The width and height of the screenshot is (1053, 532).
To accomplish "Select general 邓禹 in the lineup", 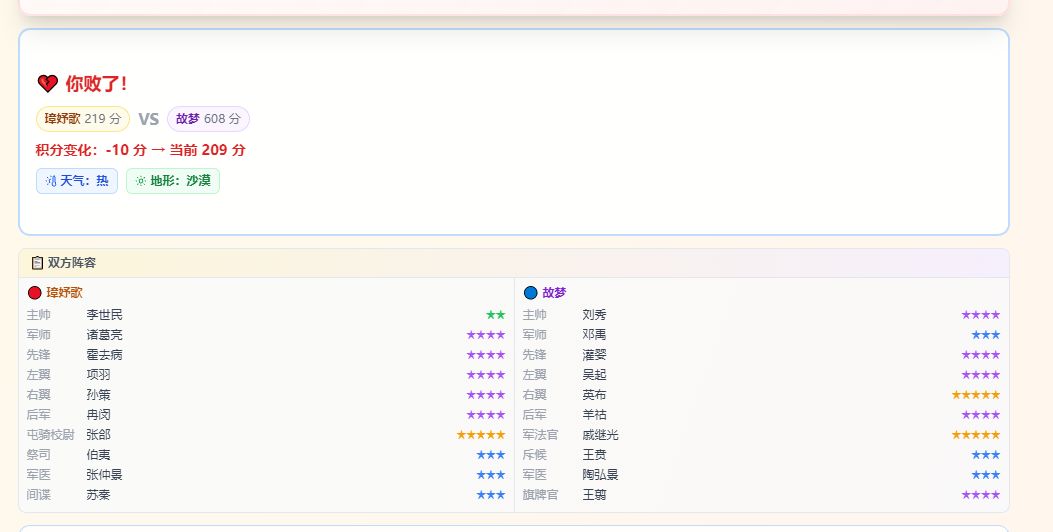I will pyautogui.click(x=594, y=335).
